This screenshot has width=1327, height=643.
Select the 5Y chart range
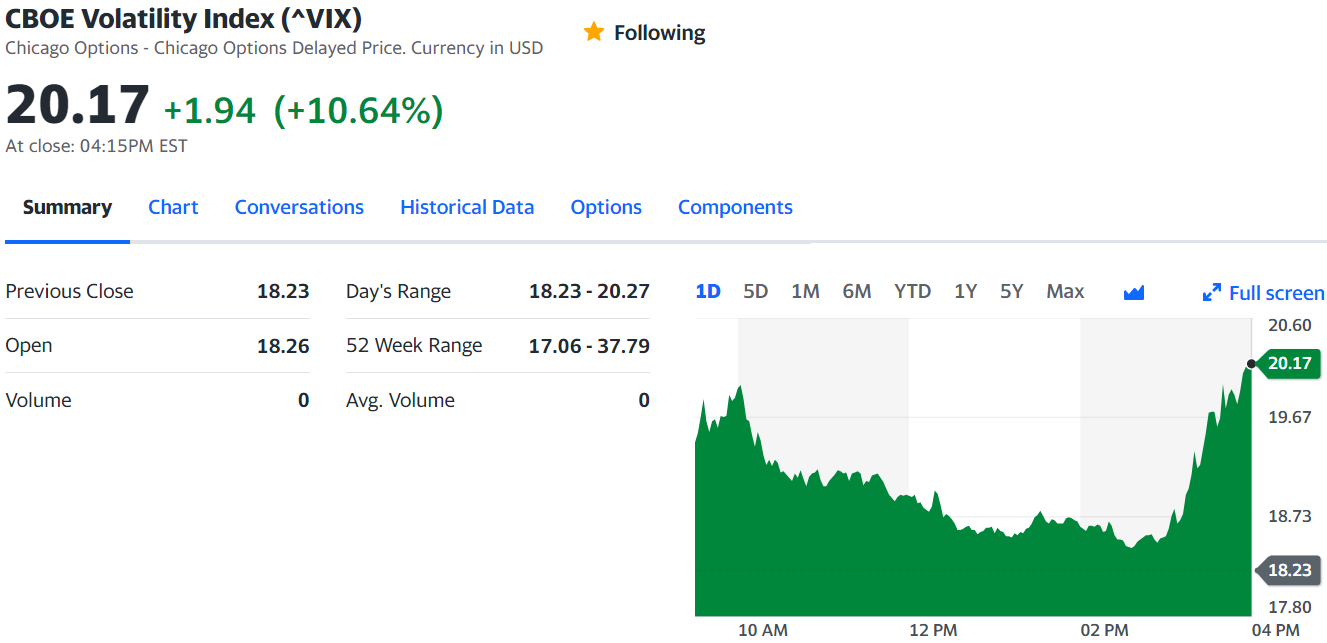pos(1012,291)
